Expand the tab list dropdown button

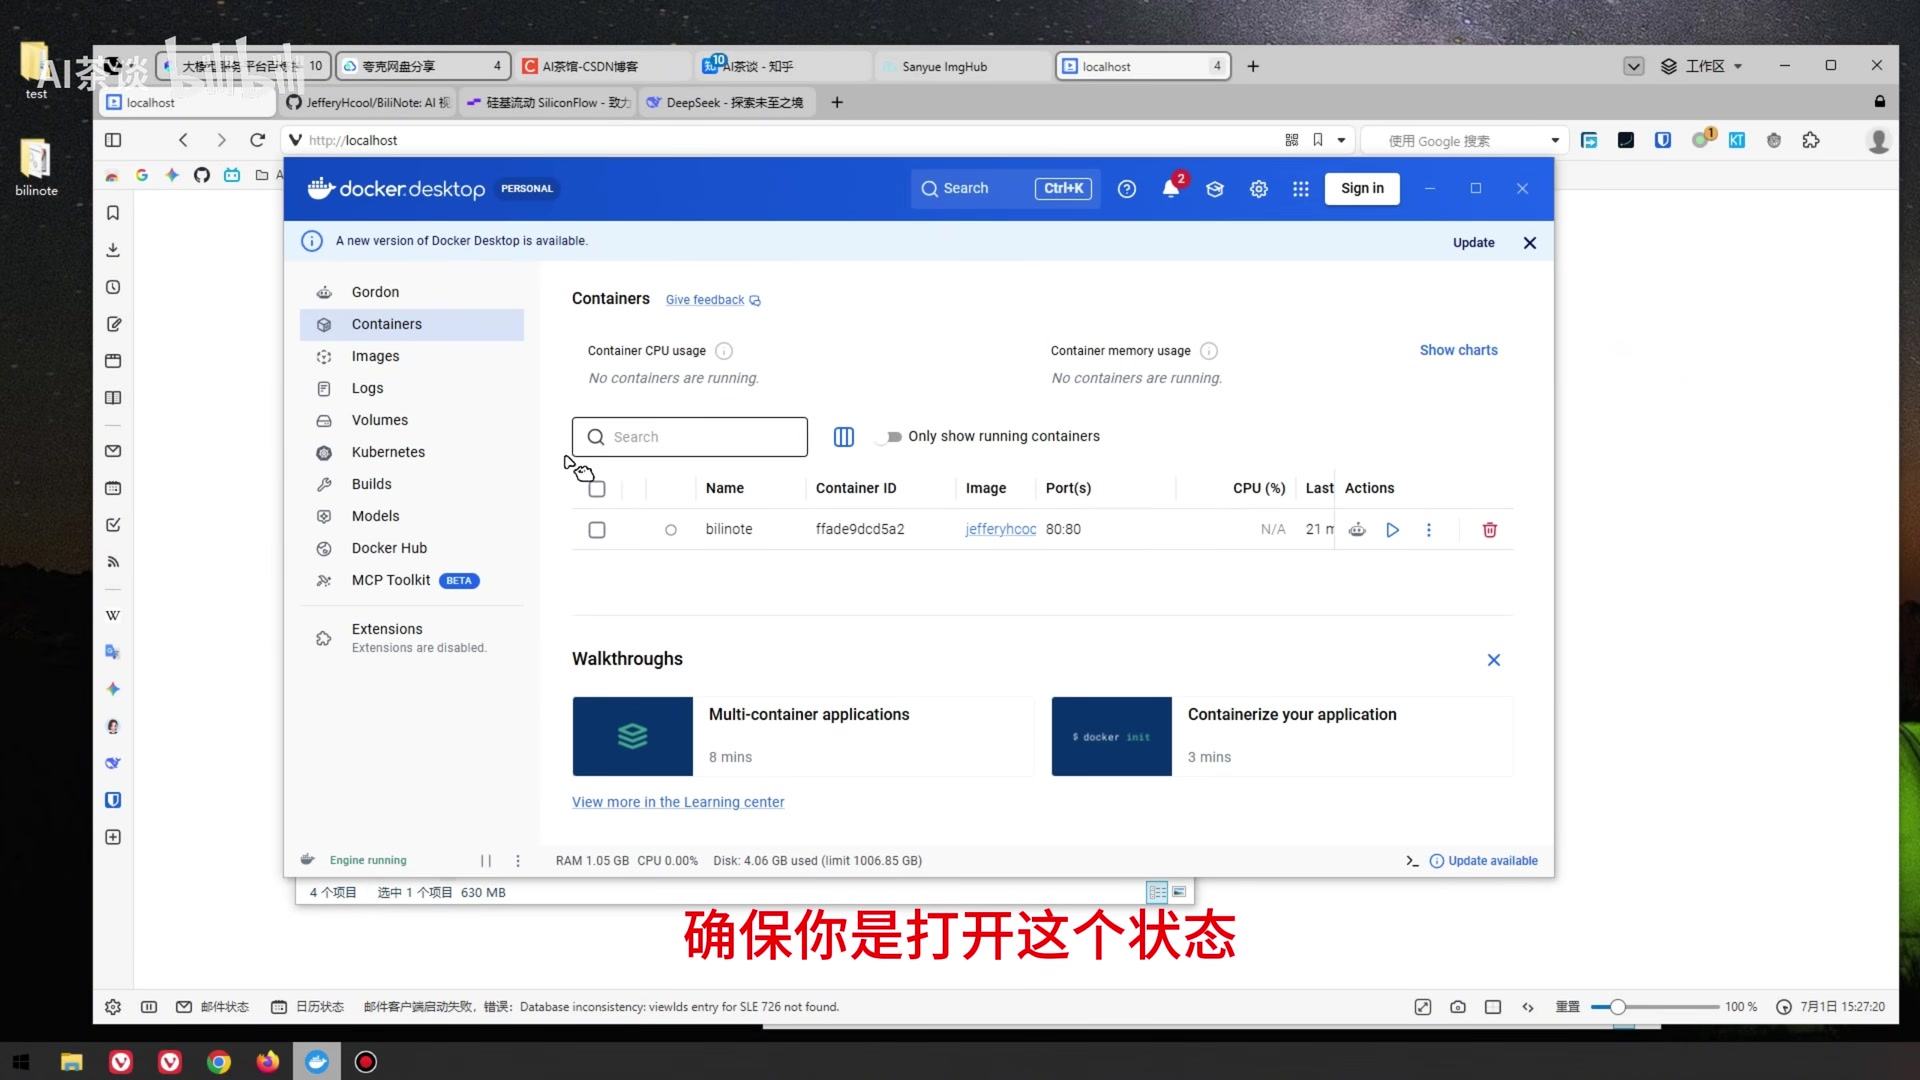1634,66
